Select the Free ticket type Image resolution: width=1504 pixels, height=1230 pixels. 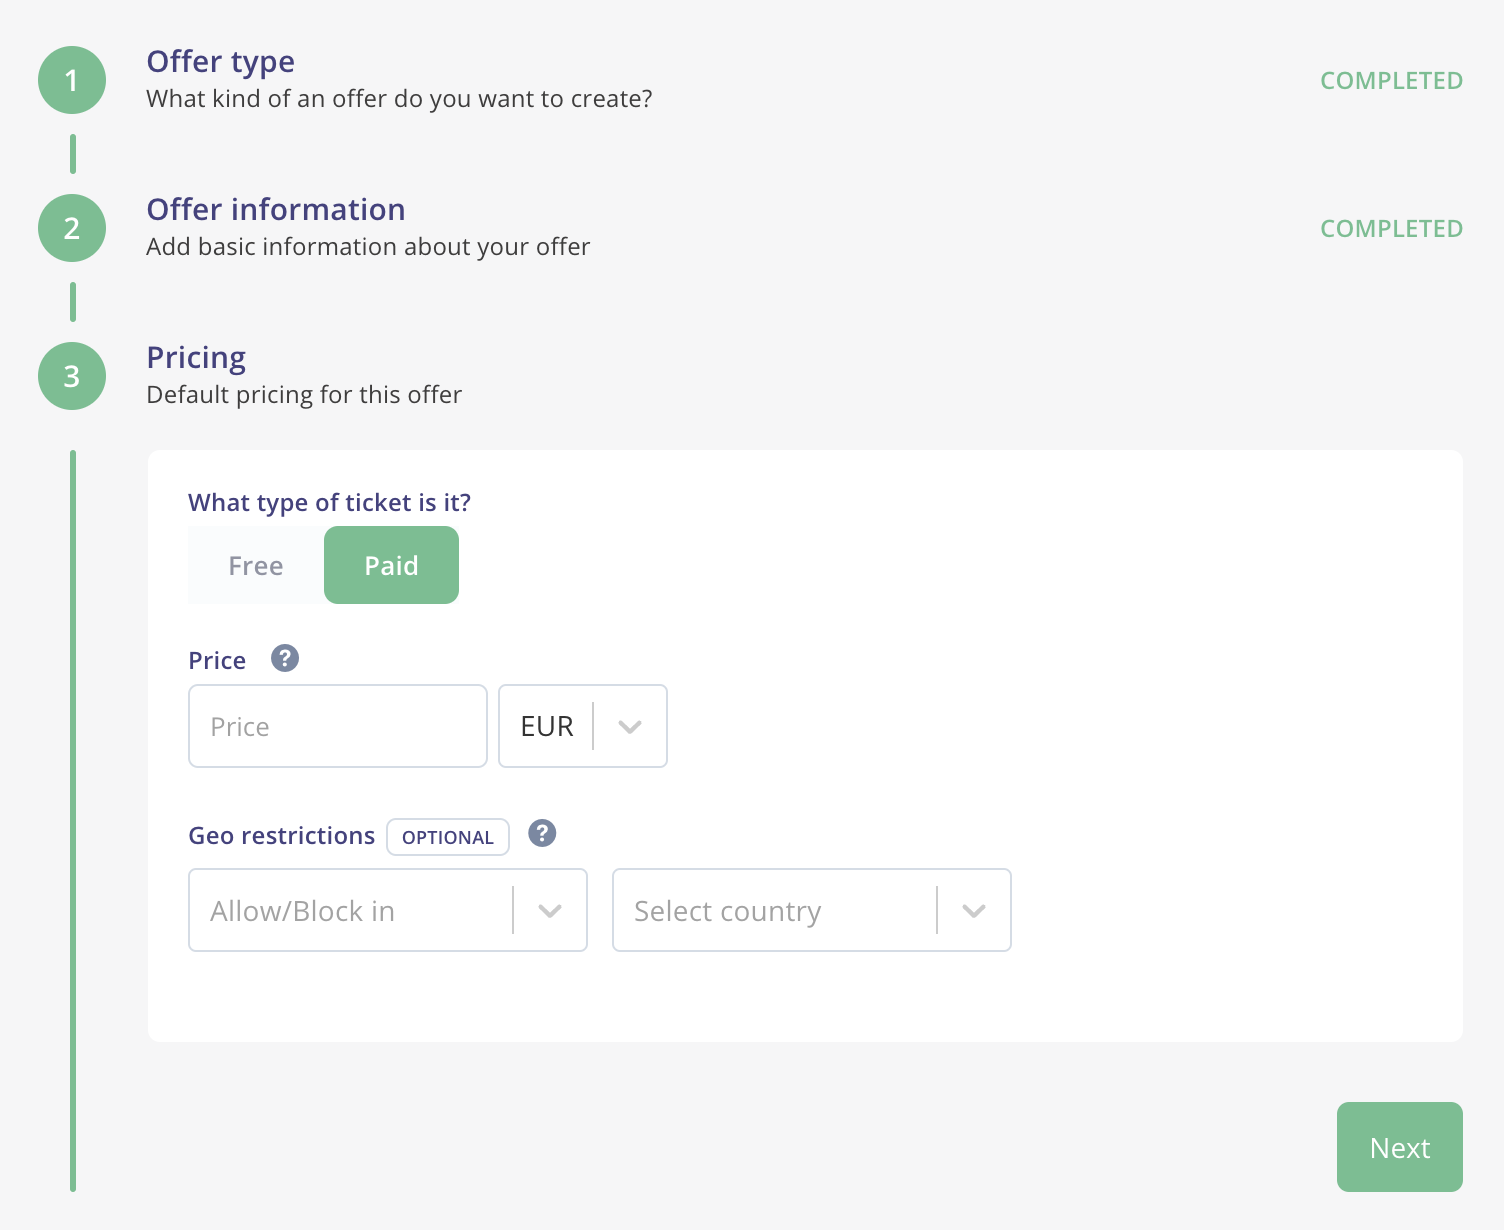tap(256, 565)
